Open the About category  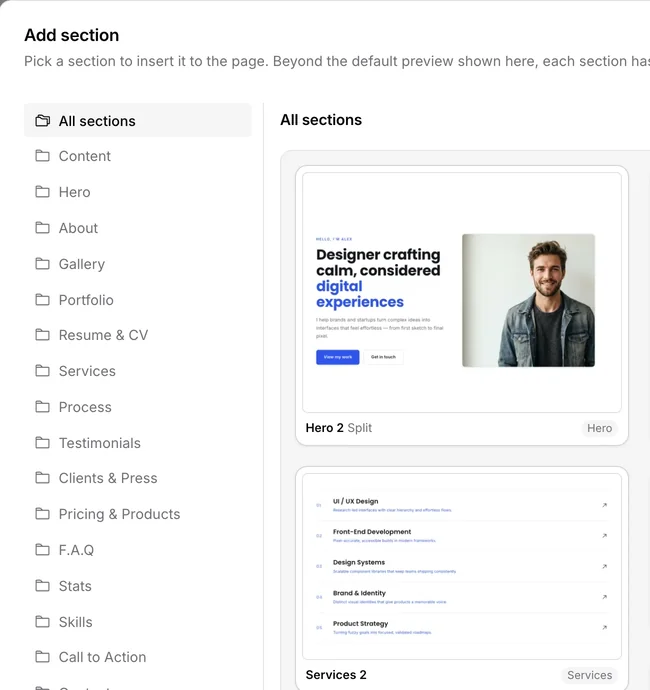pyautogui.click(x=137, y=228)
